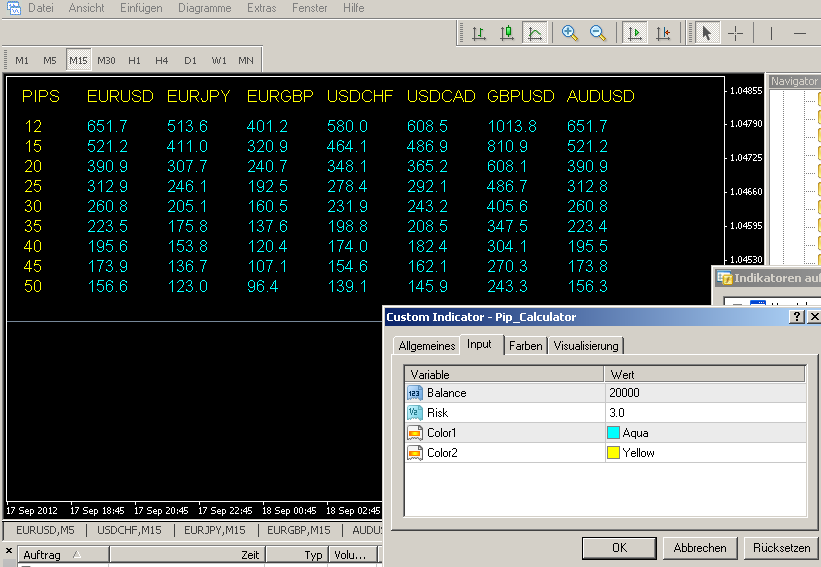
Task: Switch chart to bar chart display
Action: [x=479, y=33]
